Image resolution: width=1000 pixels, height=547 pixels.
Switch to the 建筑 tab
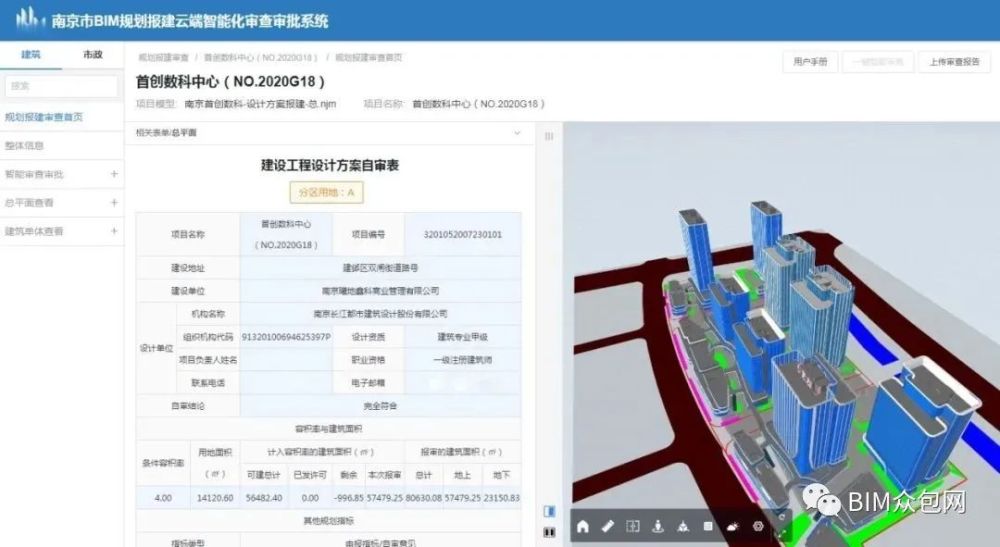pos(31,55)
